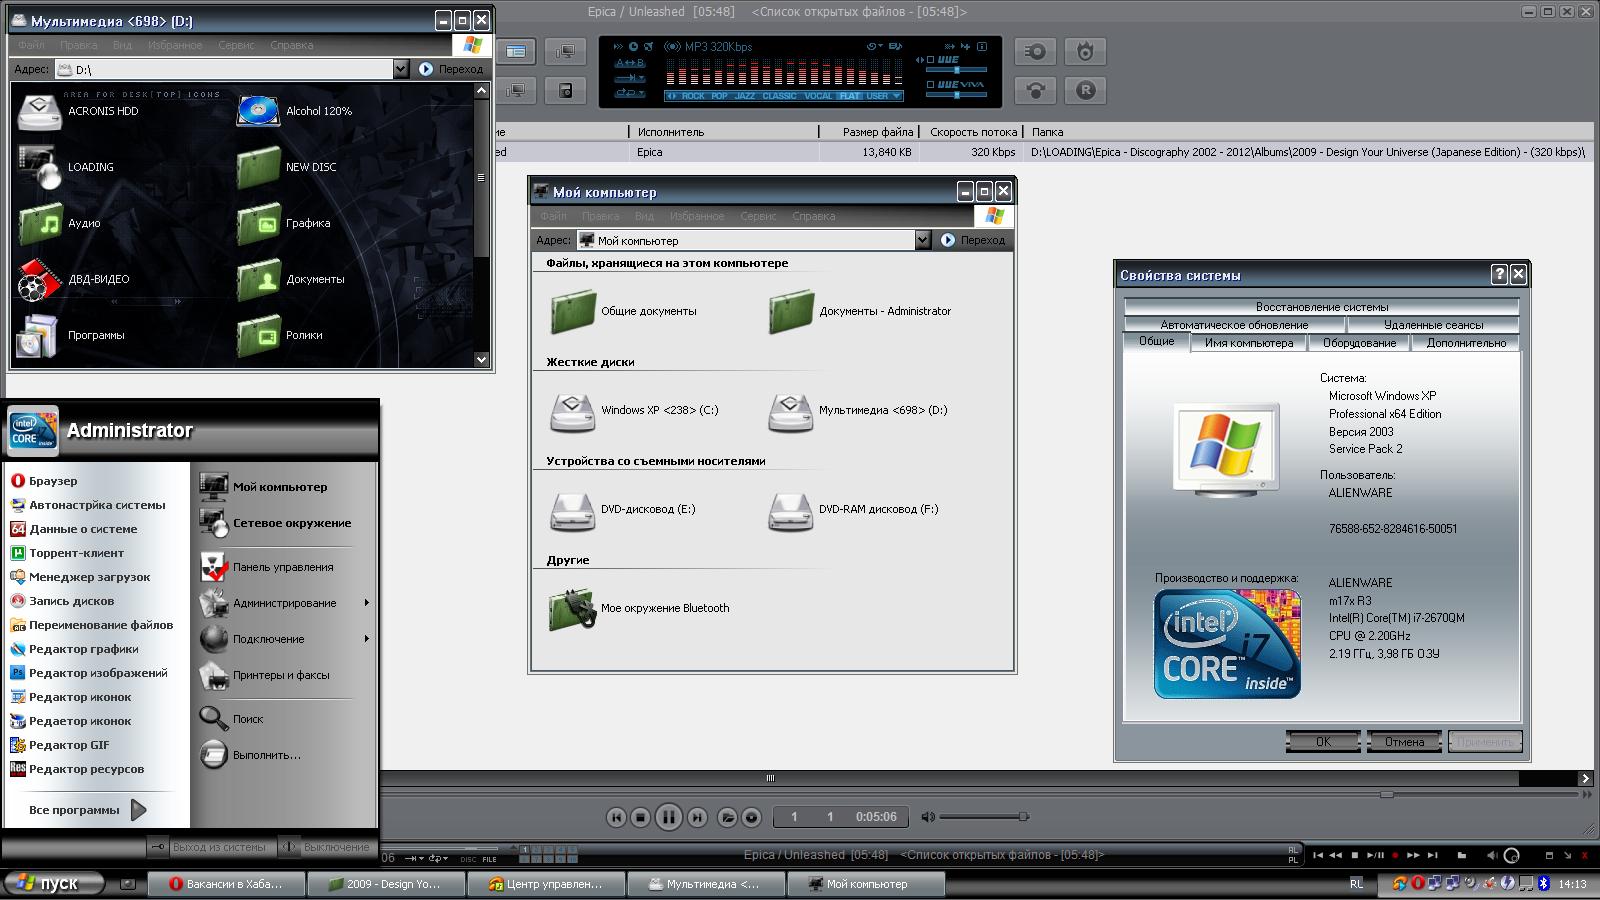Open the ACRONIS HDD drive icon
This screenshot has width=1600, height=900.
pos(38,111)
